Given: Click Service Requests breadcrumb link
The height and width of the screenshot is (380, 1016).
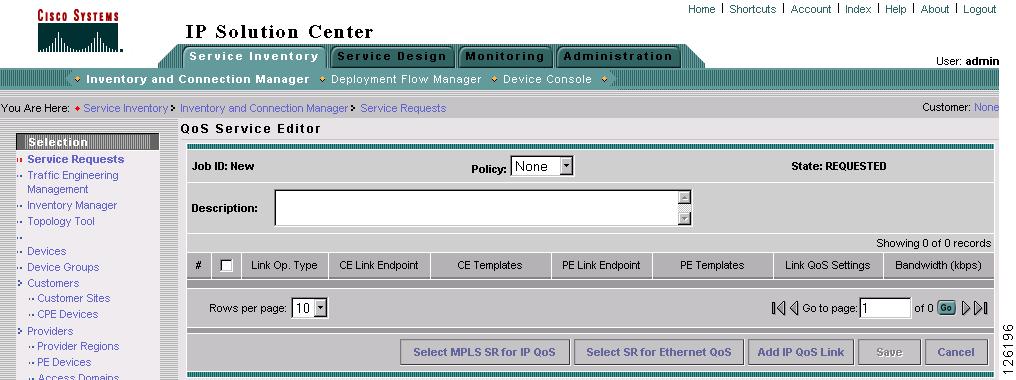Looking at the screenshot, I should 403,108.
